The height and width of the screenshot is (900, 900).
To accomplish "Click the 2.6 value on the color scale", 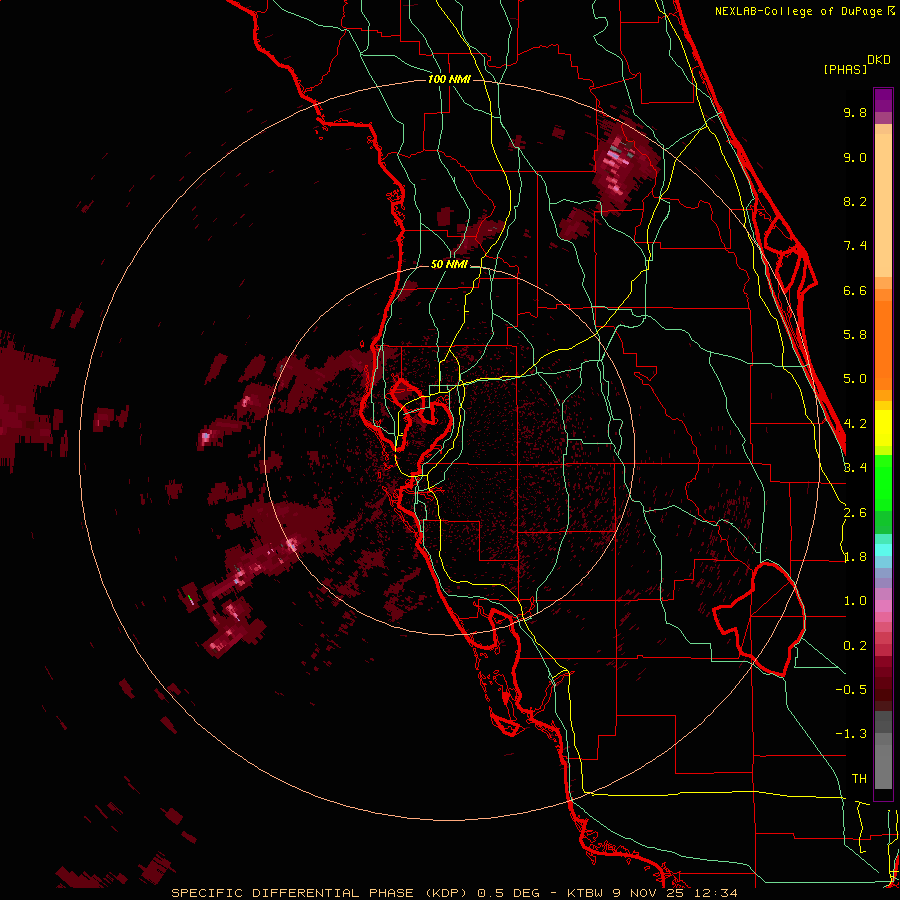I will pos(855,513).
